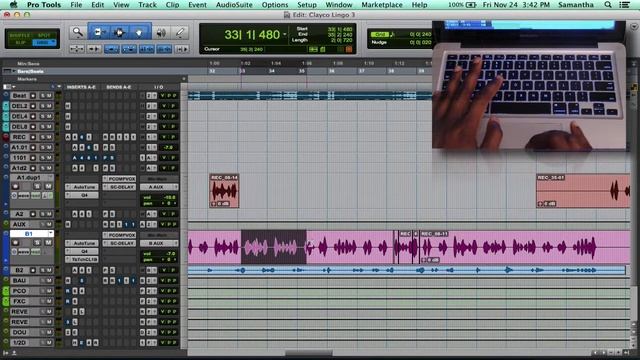The height and width of the screenshot is (360, 640).
Task: Open the Clip menu
Action: pyautogui.click(x=172, y=5)
